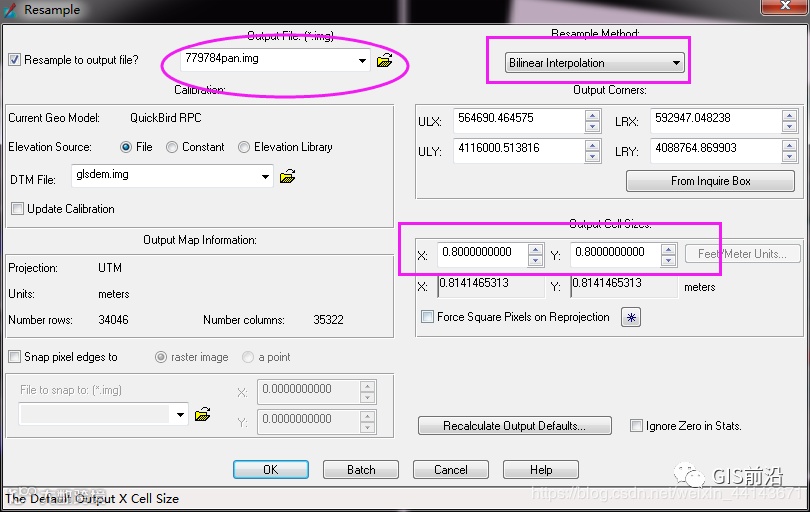Browse for the DTM file with folder icon
The width and height of the screenshot is (810, 512).
coord(287,177)
